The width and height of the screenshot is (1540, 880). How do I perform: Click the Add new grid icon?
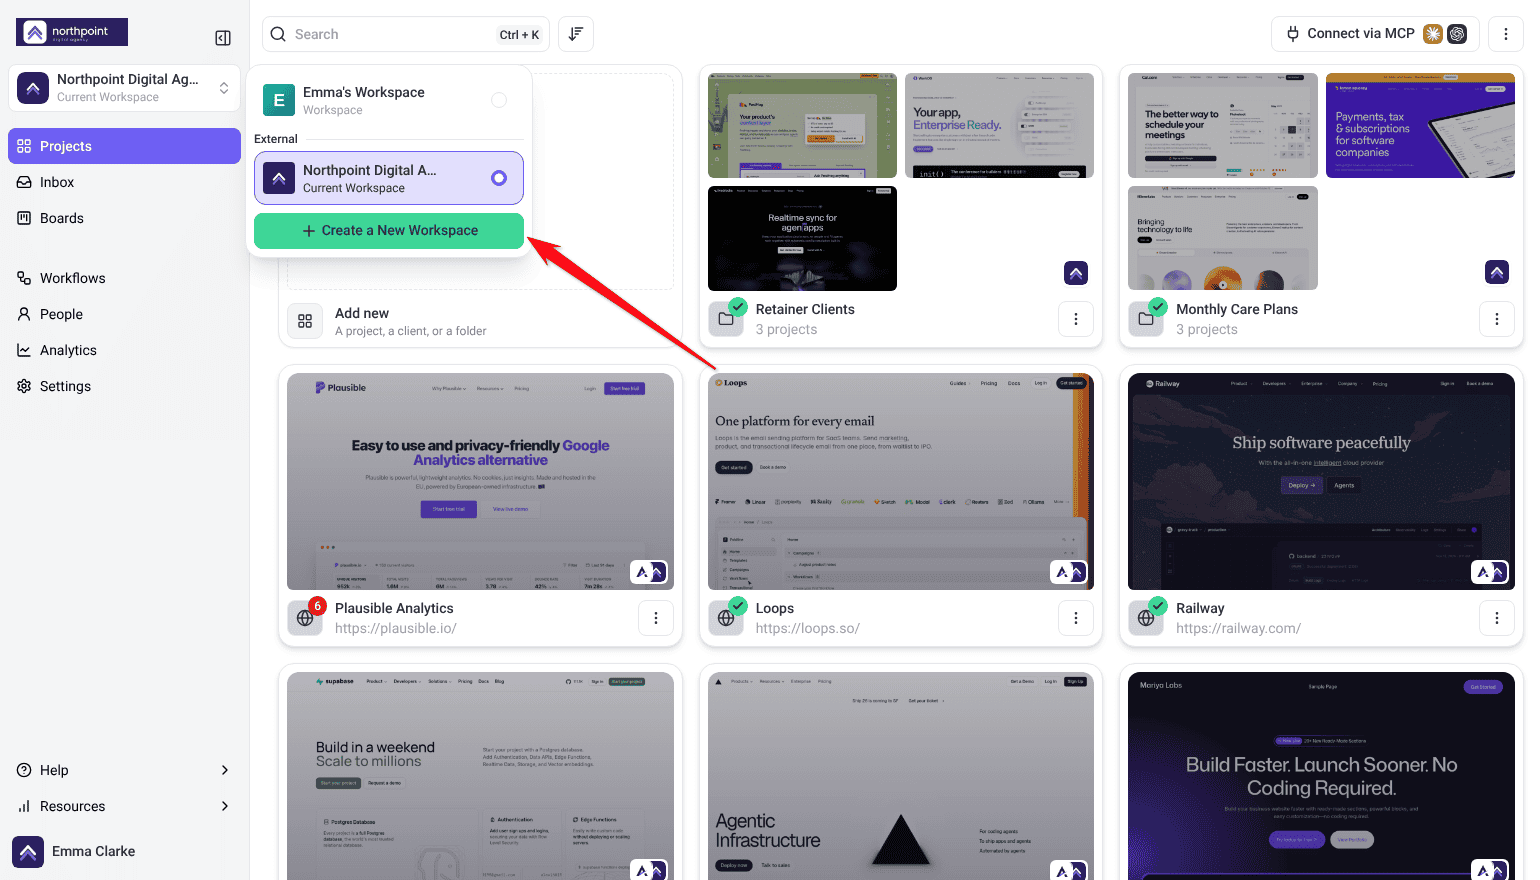click(305, 321)
